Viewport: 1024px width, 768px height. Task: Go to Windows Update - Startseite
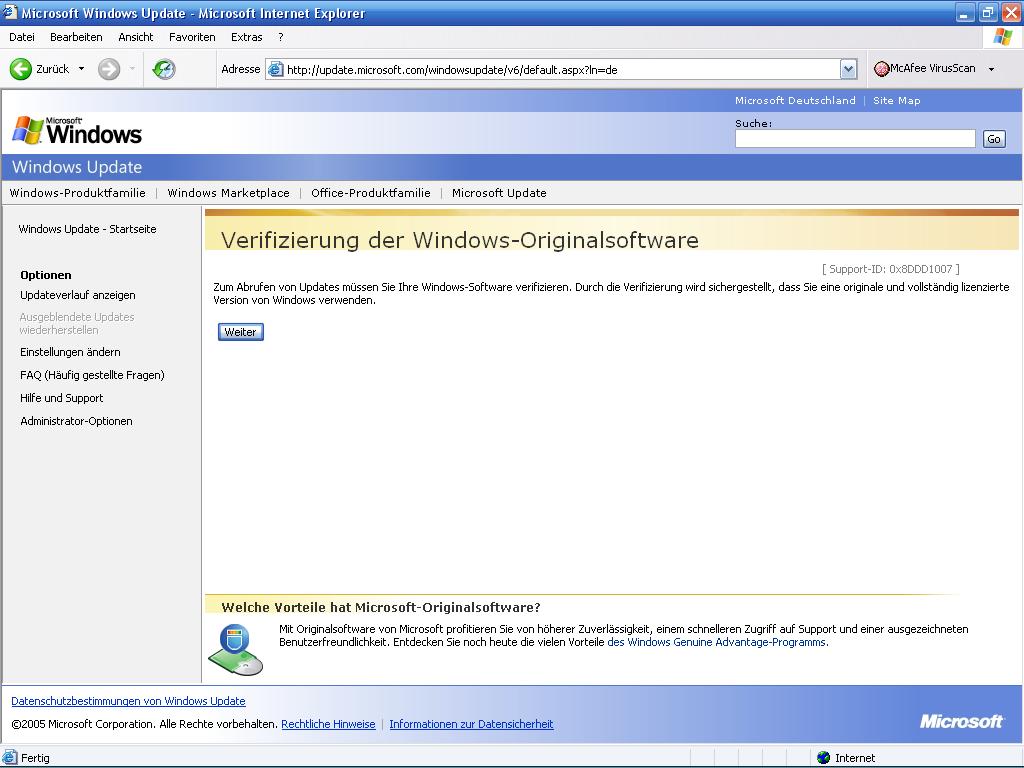click(88, 229)
